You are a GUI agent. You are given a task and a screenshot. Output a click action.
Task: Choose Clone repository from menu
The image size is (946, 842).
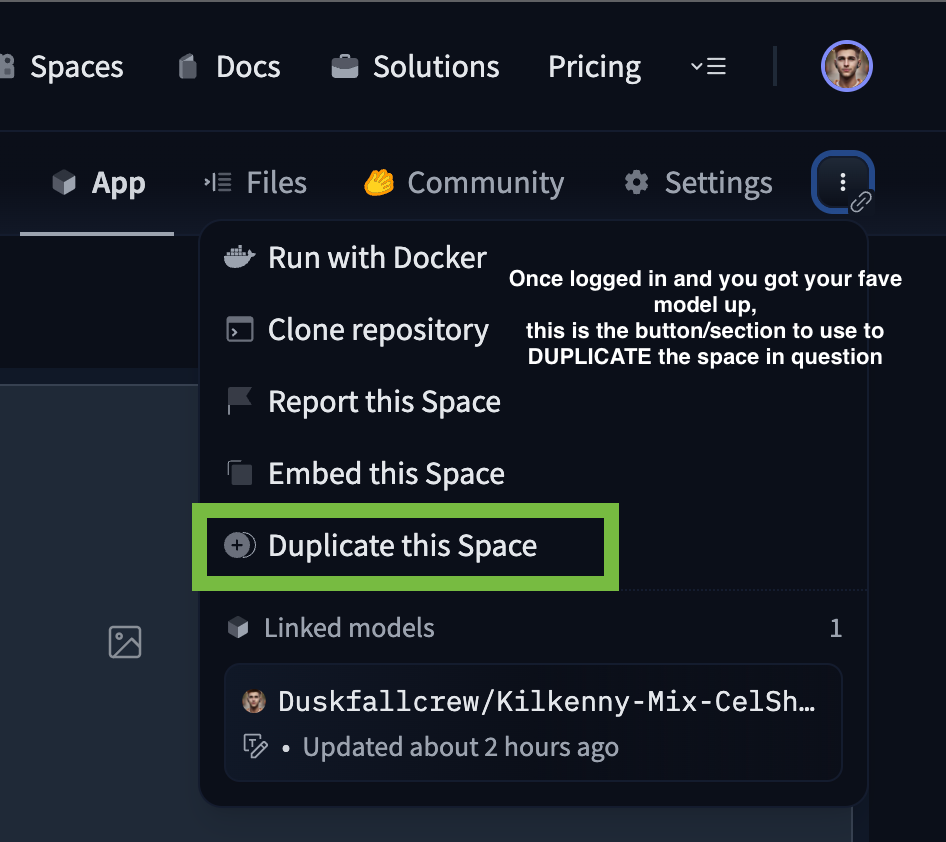pyautogui.click(x=357, y=330)
